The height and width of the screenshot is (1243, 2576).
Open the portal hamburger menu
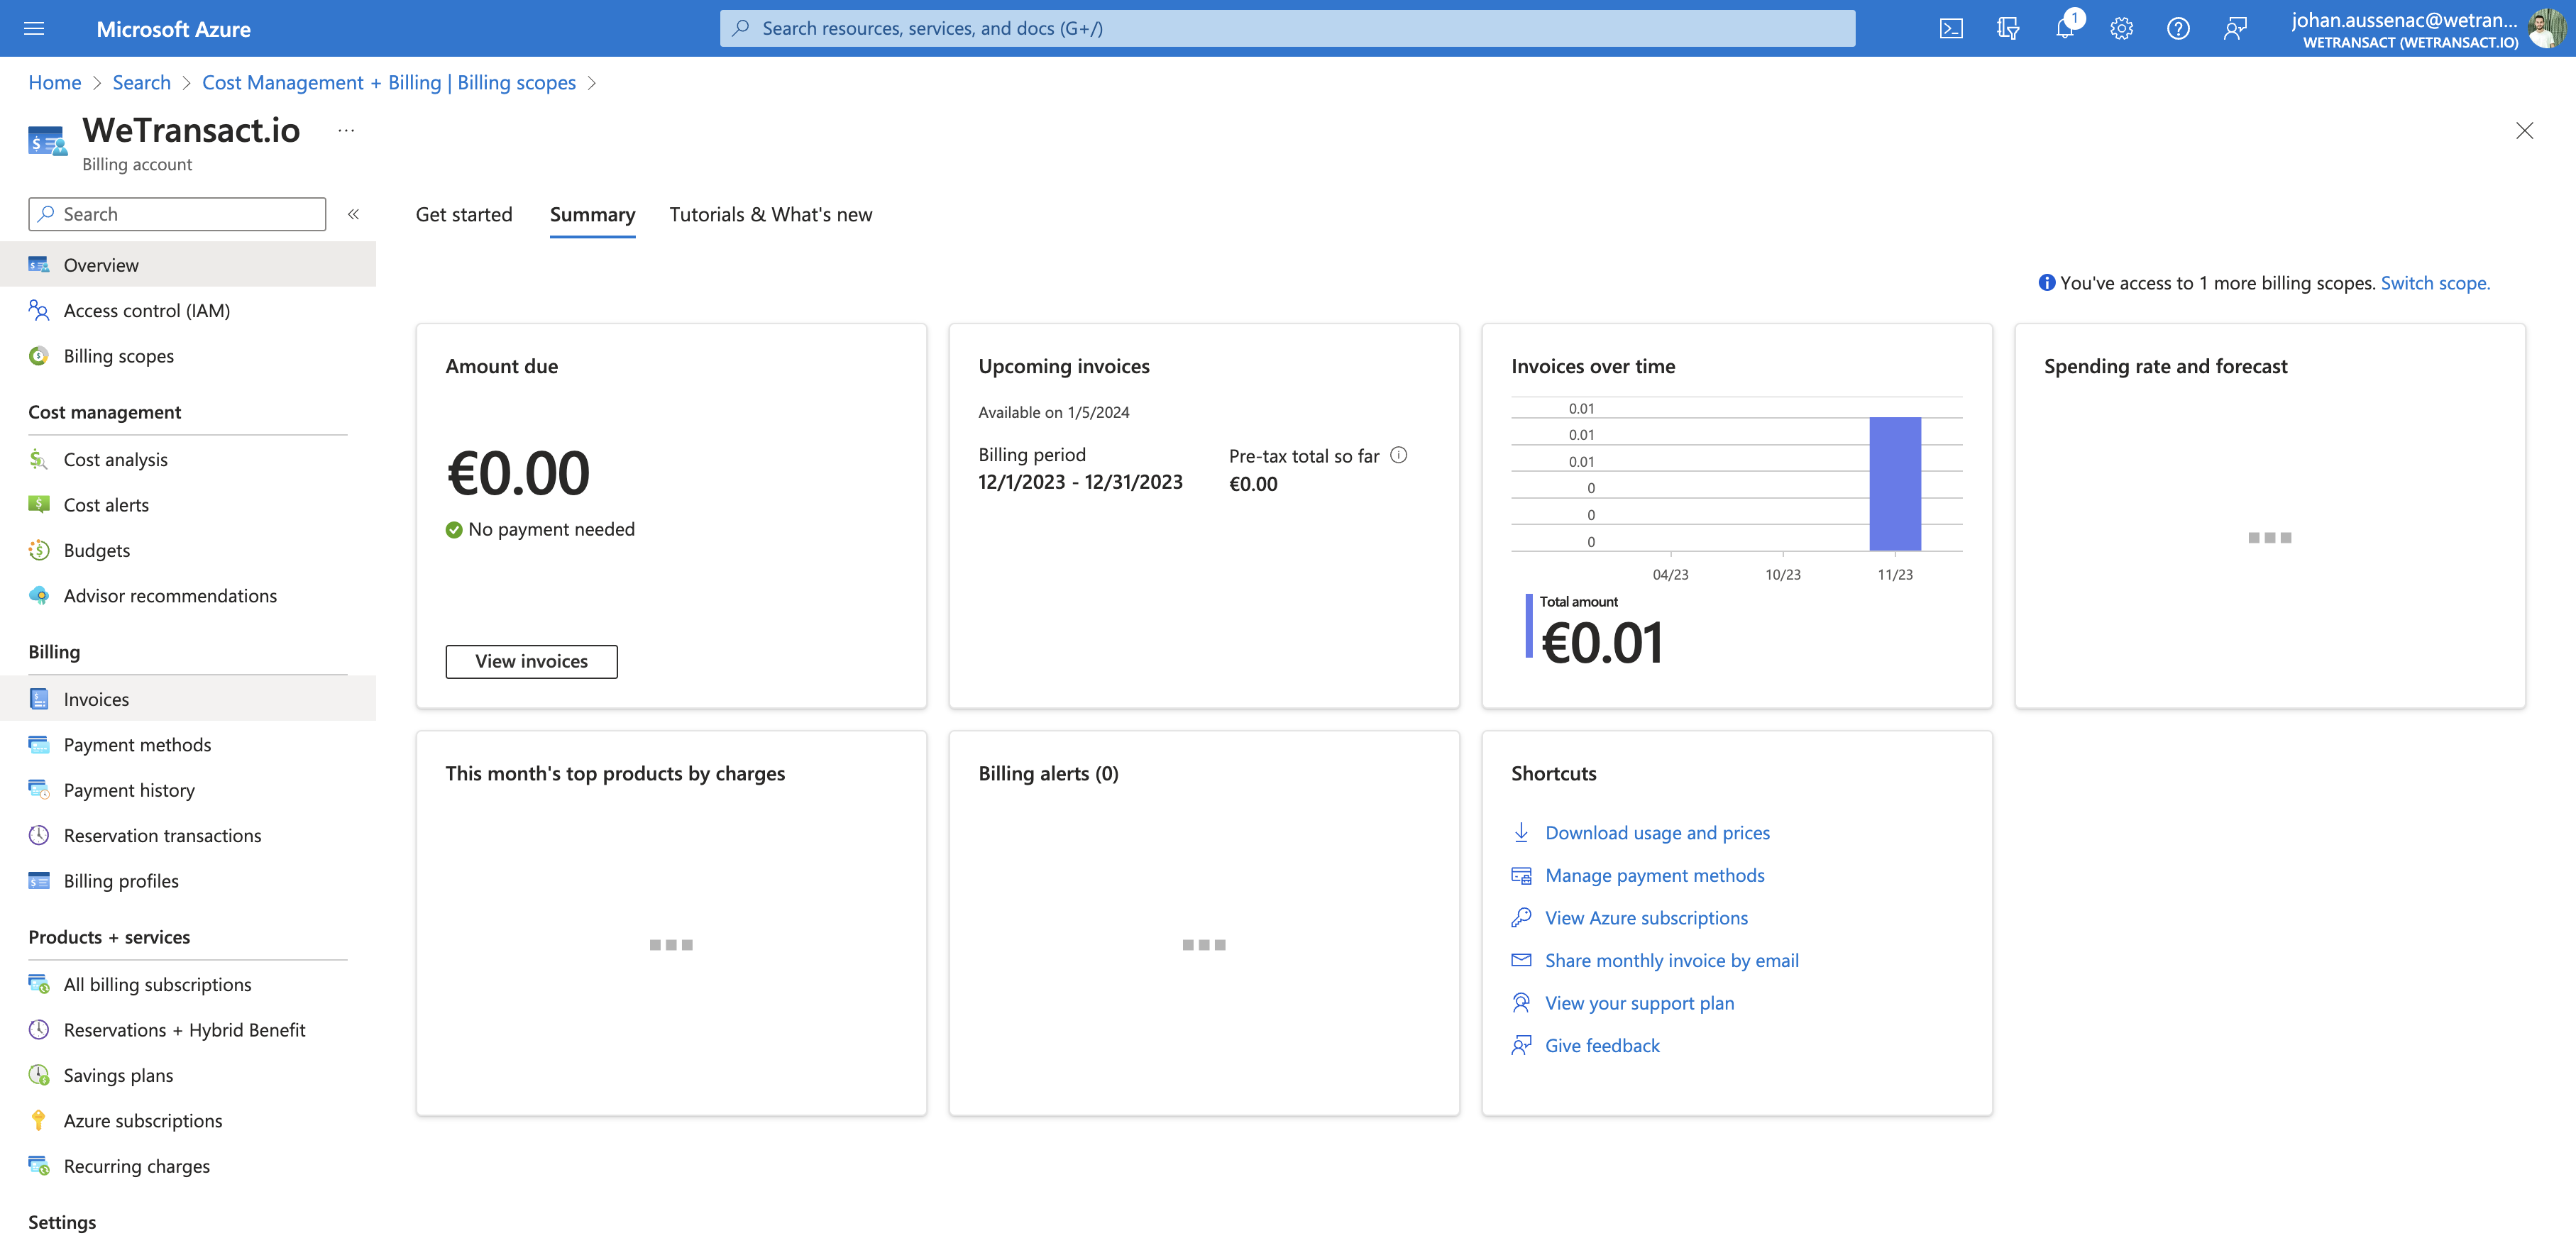pos(34,28)
